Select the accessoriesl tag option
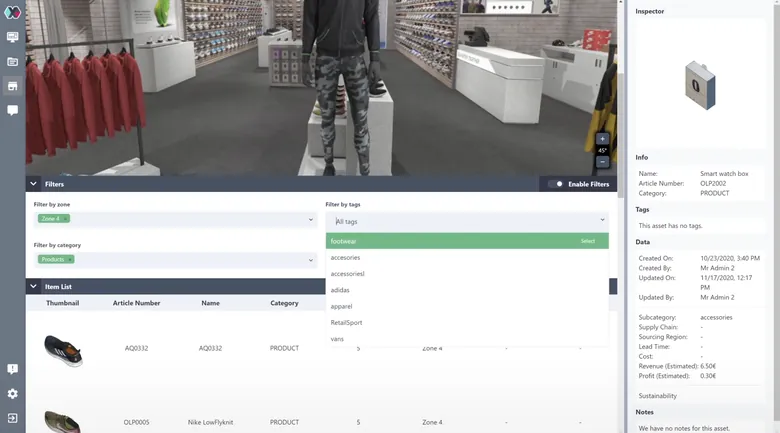 467,274
